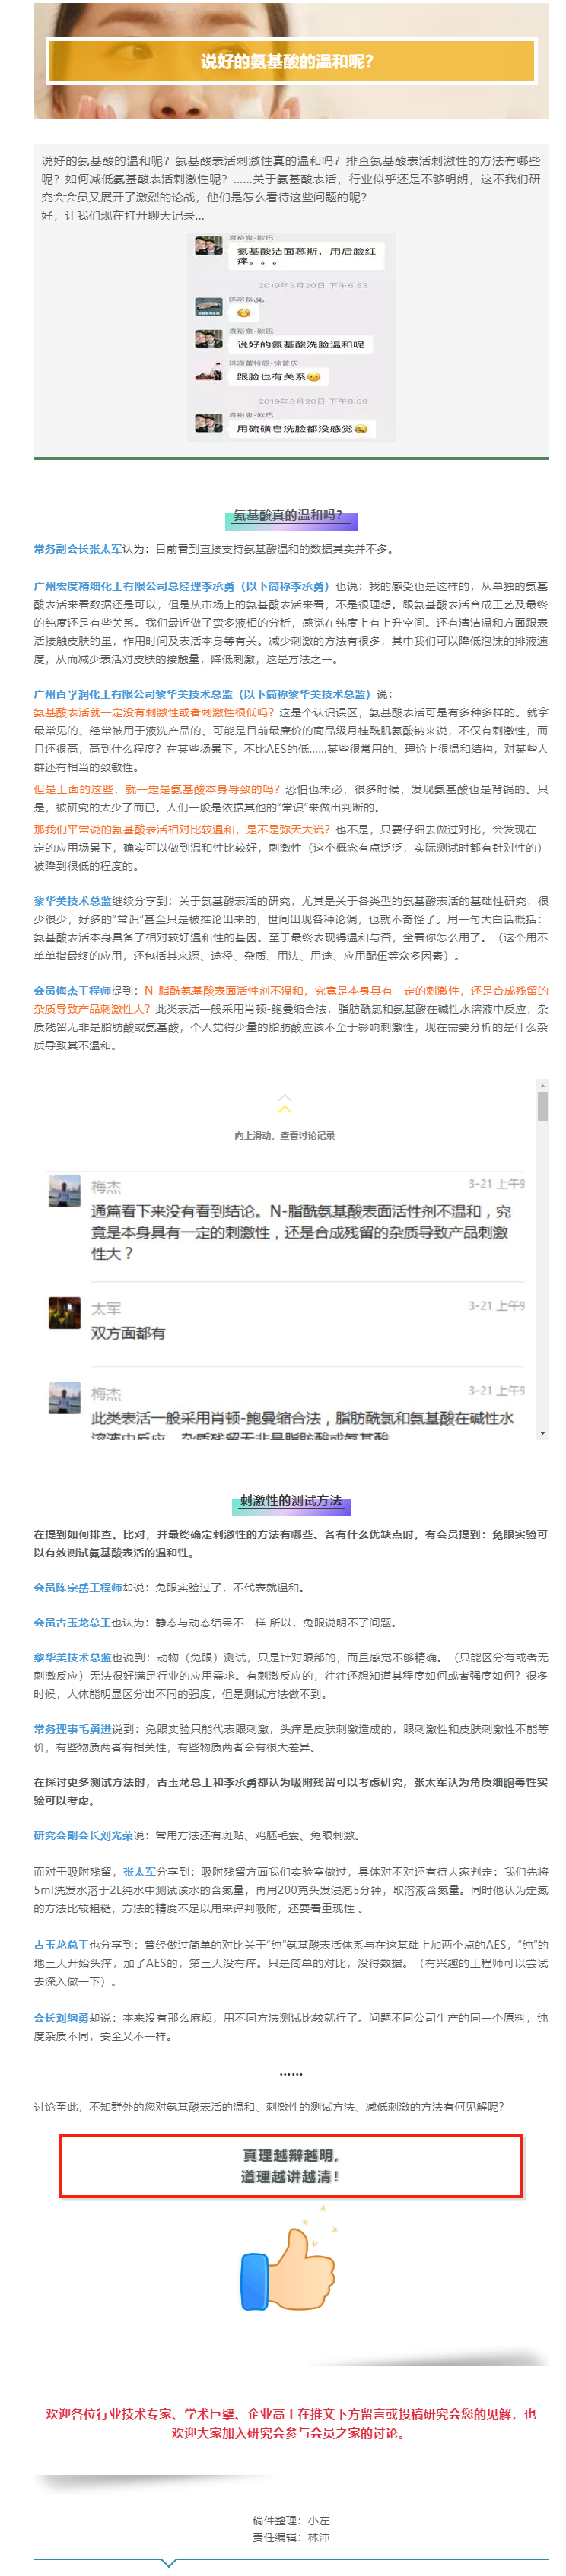Click 梅杰's avatar on the first chat message
The image size is (566, 2576).
(64, 1190)
